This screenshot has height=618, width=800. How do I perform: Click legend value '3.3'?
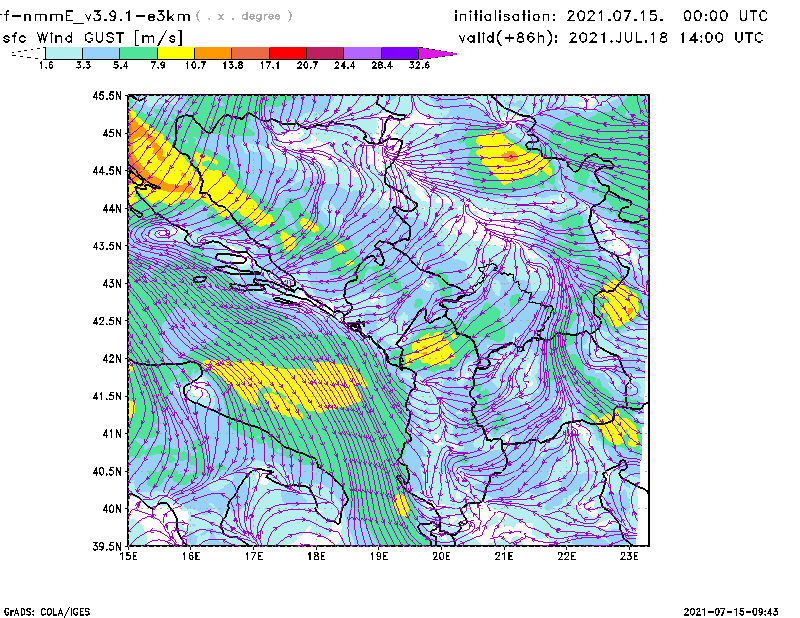(x=83, y=65)
